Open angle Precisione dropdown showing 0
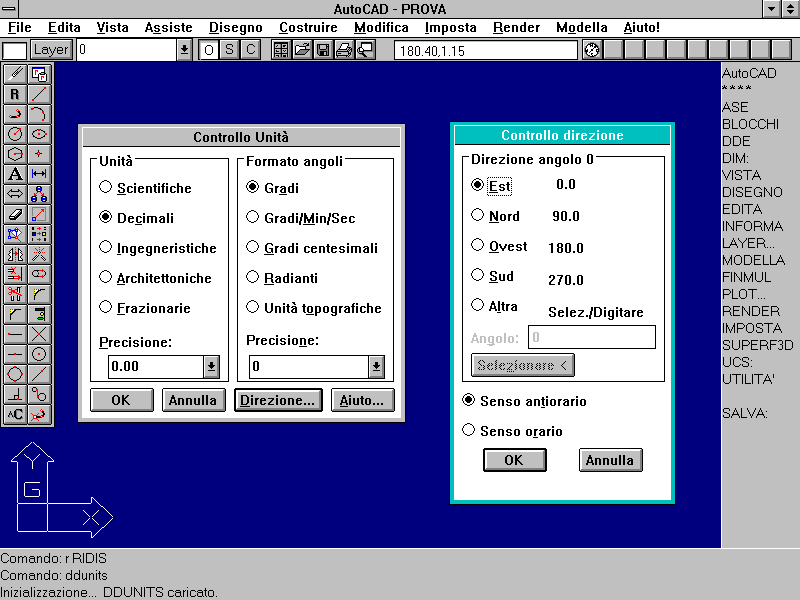The image size is (800, 600). click(x=376, y=366)
